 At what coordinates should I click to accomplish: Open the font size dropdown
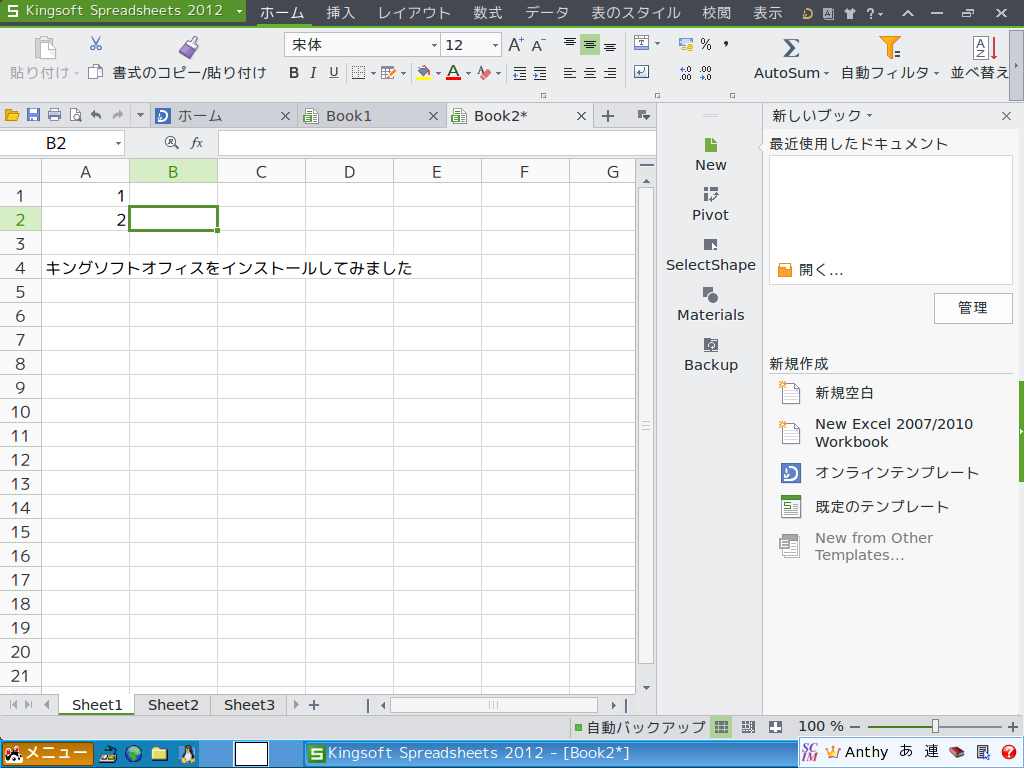pyautogui.click(x=496, y=46)
